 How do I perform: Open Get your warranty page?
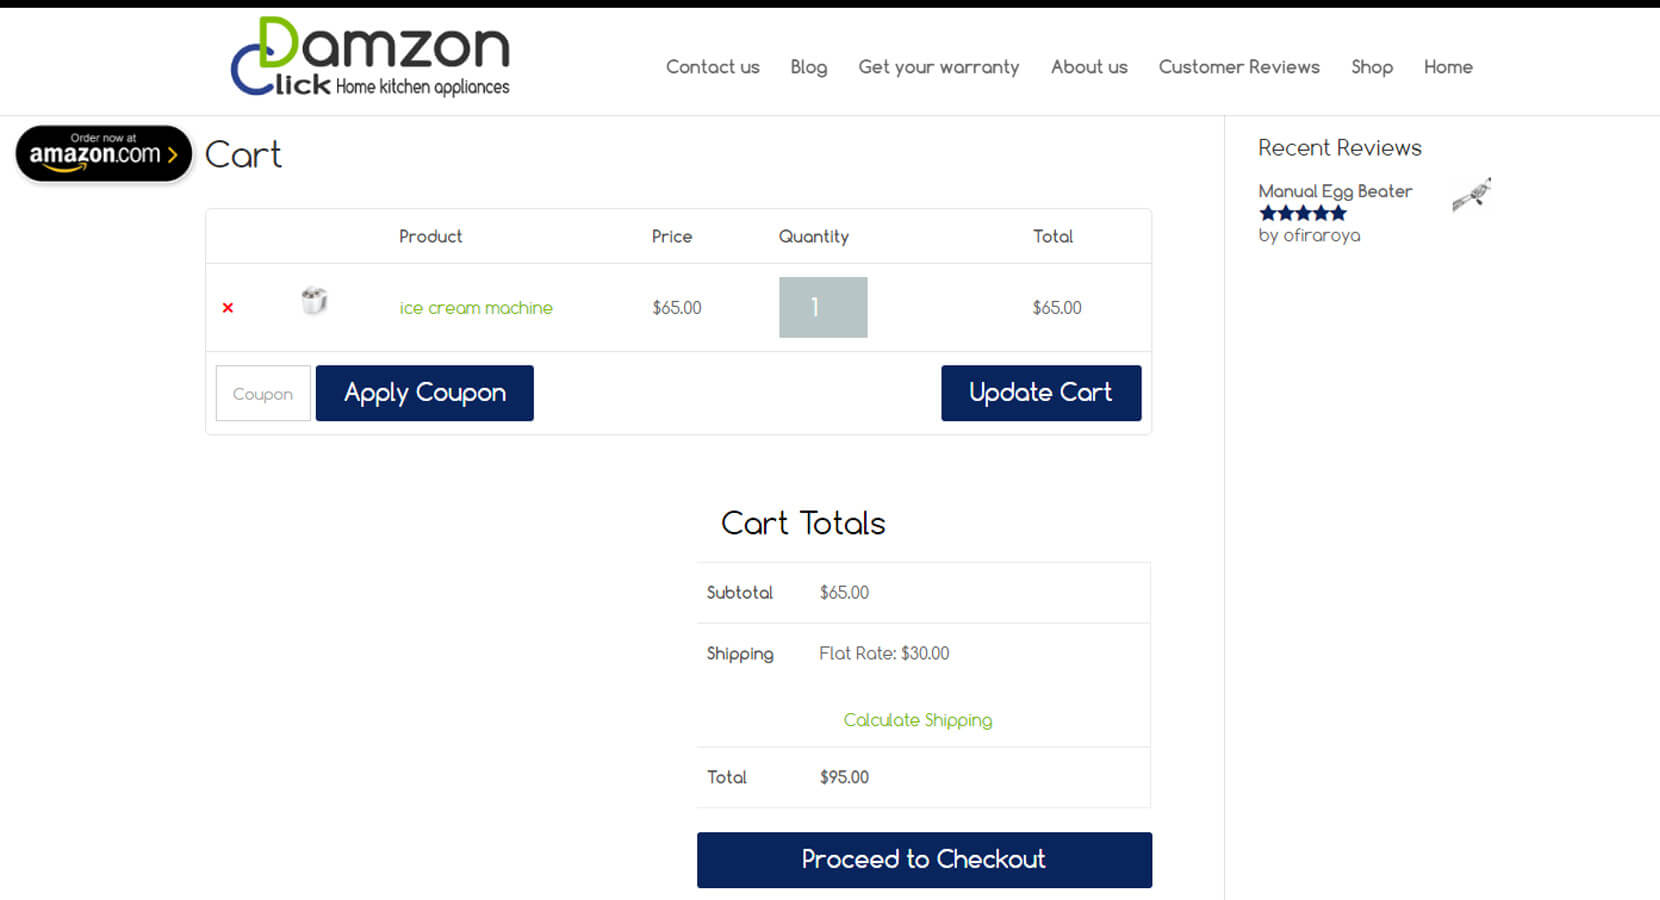pyautogui.click(x=939, y=67)
